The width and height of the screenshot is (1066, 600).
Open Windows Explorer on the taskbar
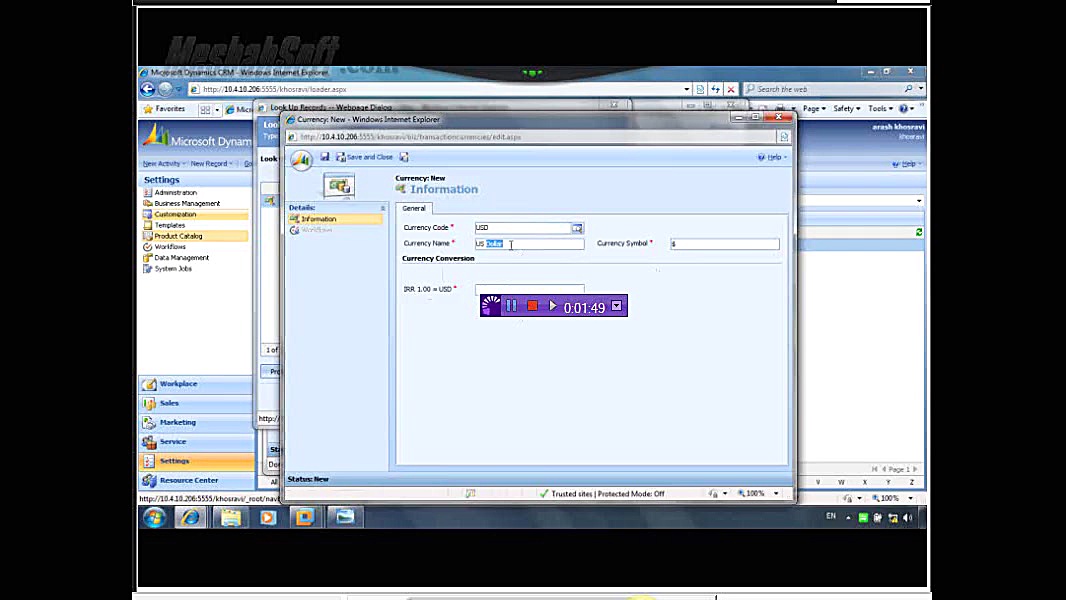[230, 518]
